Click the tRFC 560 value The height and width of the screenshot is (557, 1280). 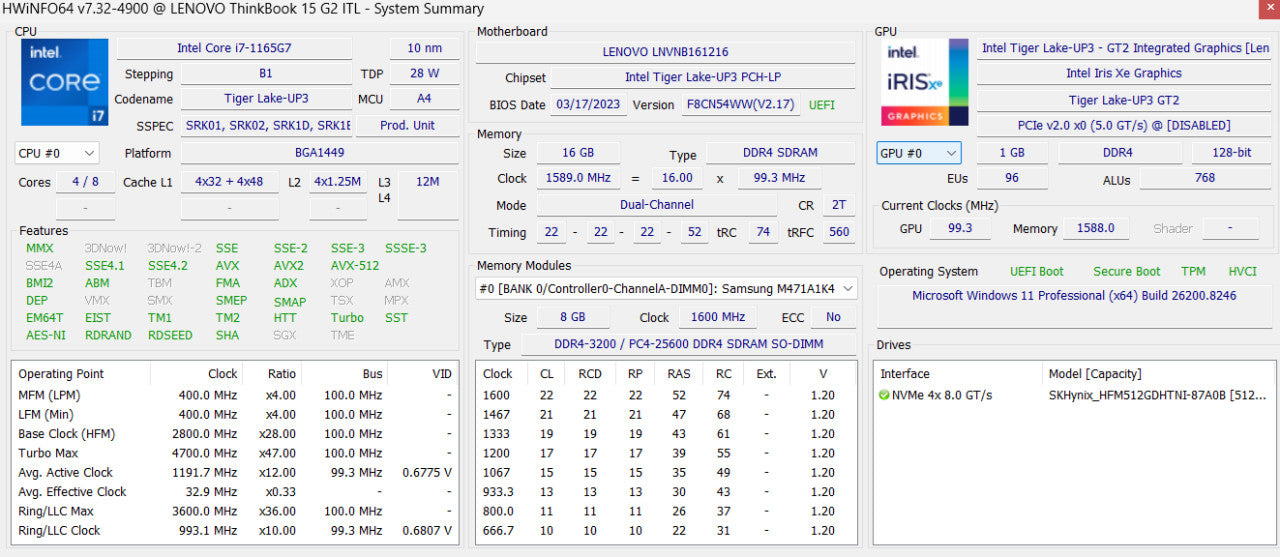pyautogui.click(x=839, y=232)
